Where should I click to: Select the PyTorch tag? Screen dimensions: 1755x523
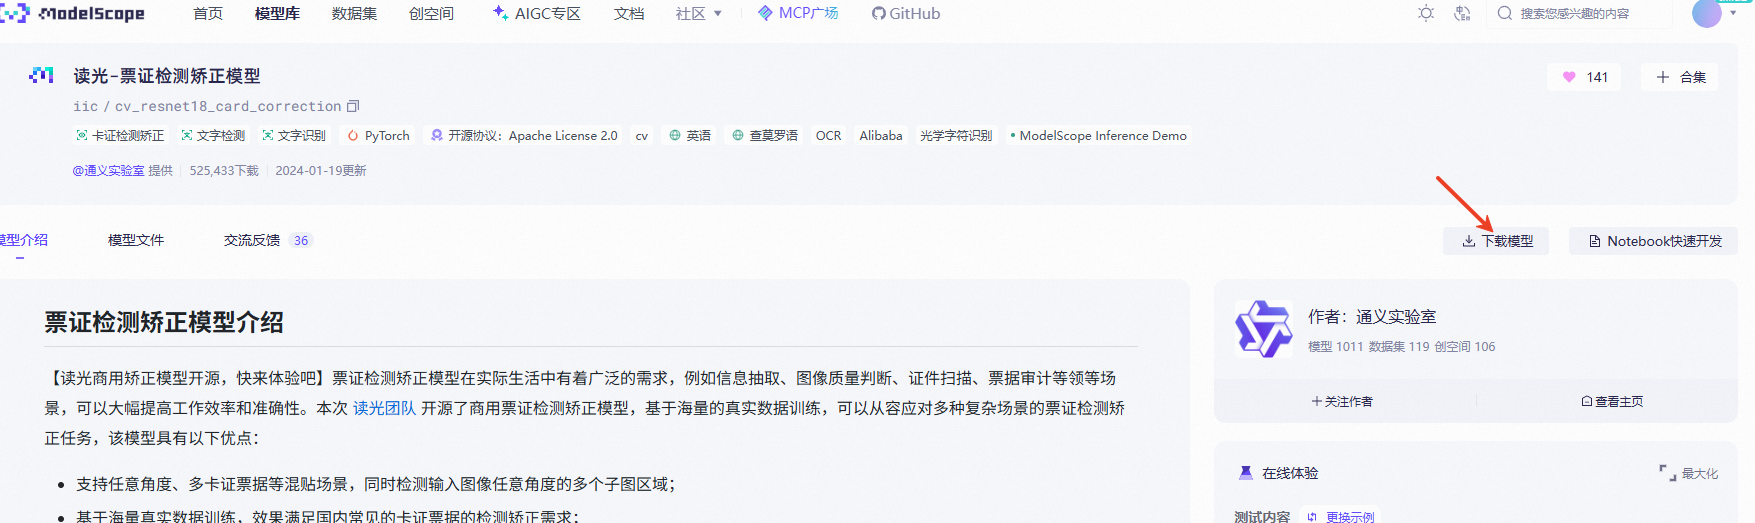click(378, 135)
